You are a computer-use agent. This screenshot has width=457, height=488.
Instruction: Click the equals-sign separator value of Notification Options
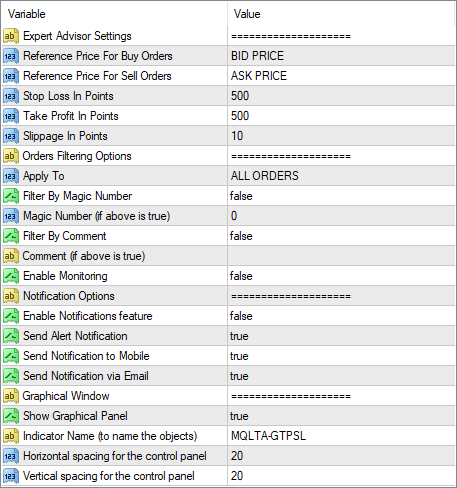point(291,296)
